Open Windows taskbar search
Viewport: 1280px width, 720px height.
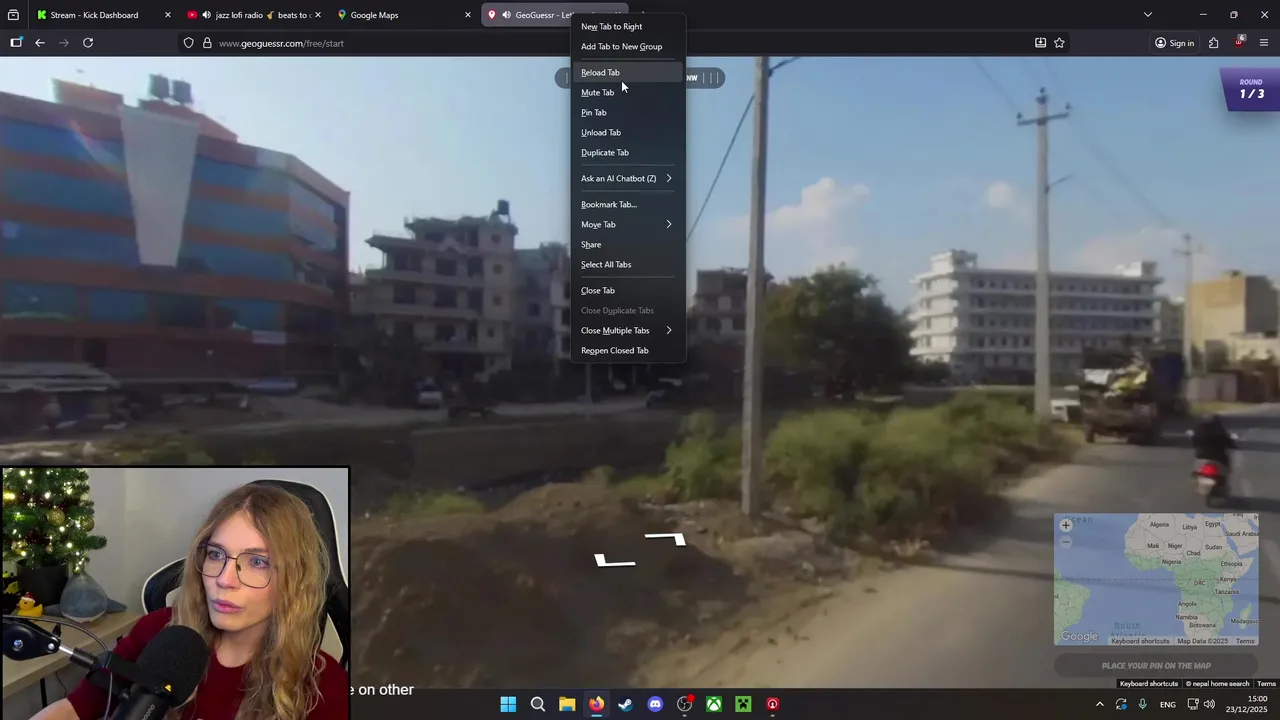(537, 704)
